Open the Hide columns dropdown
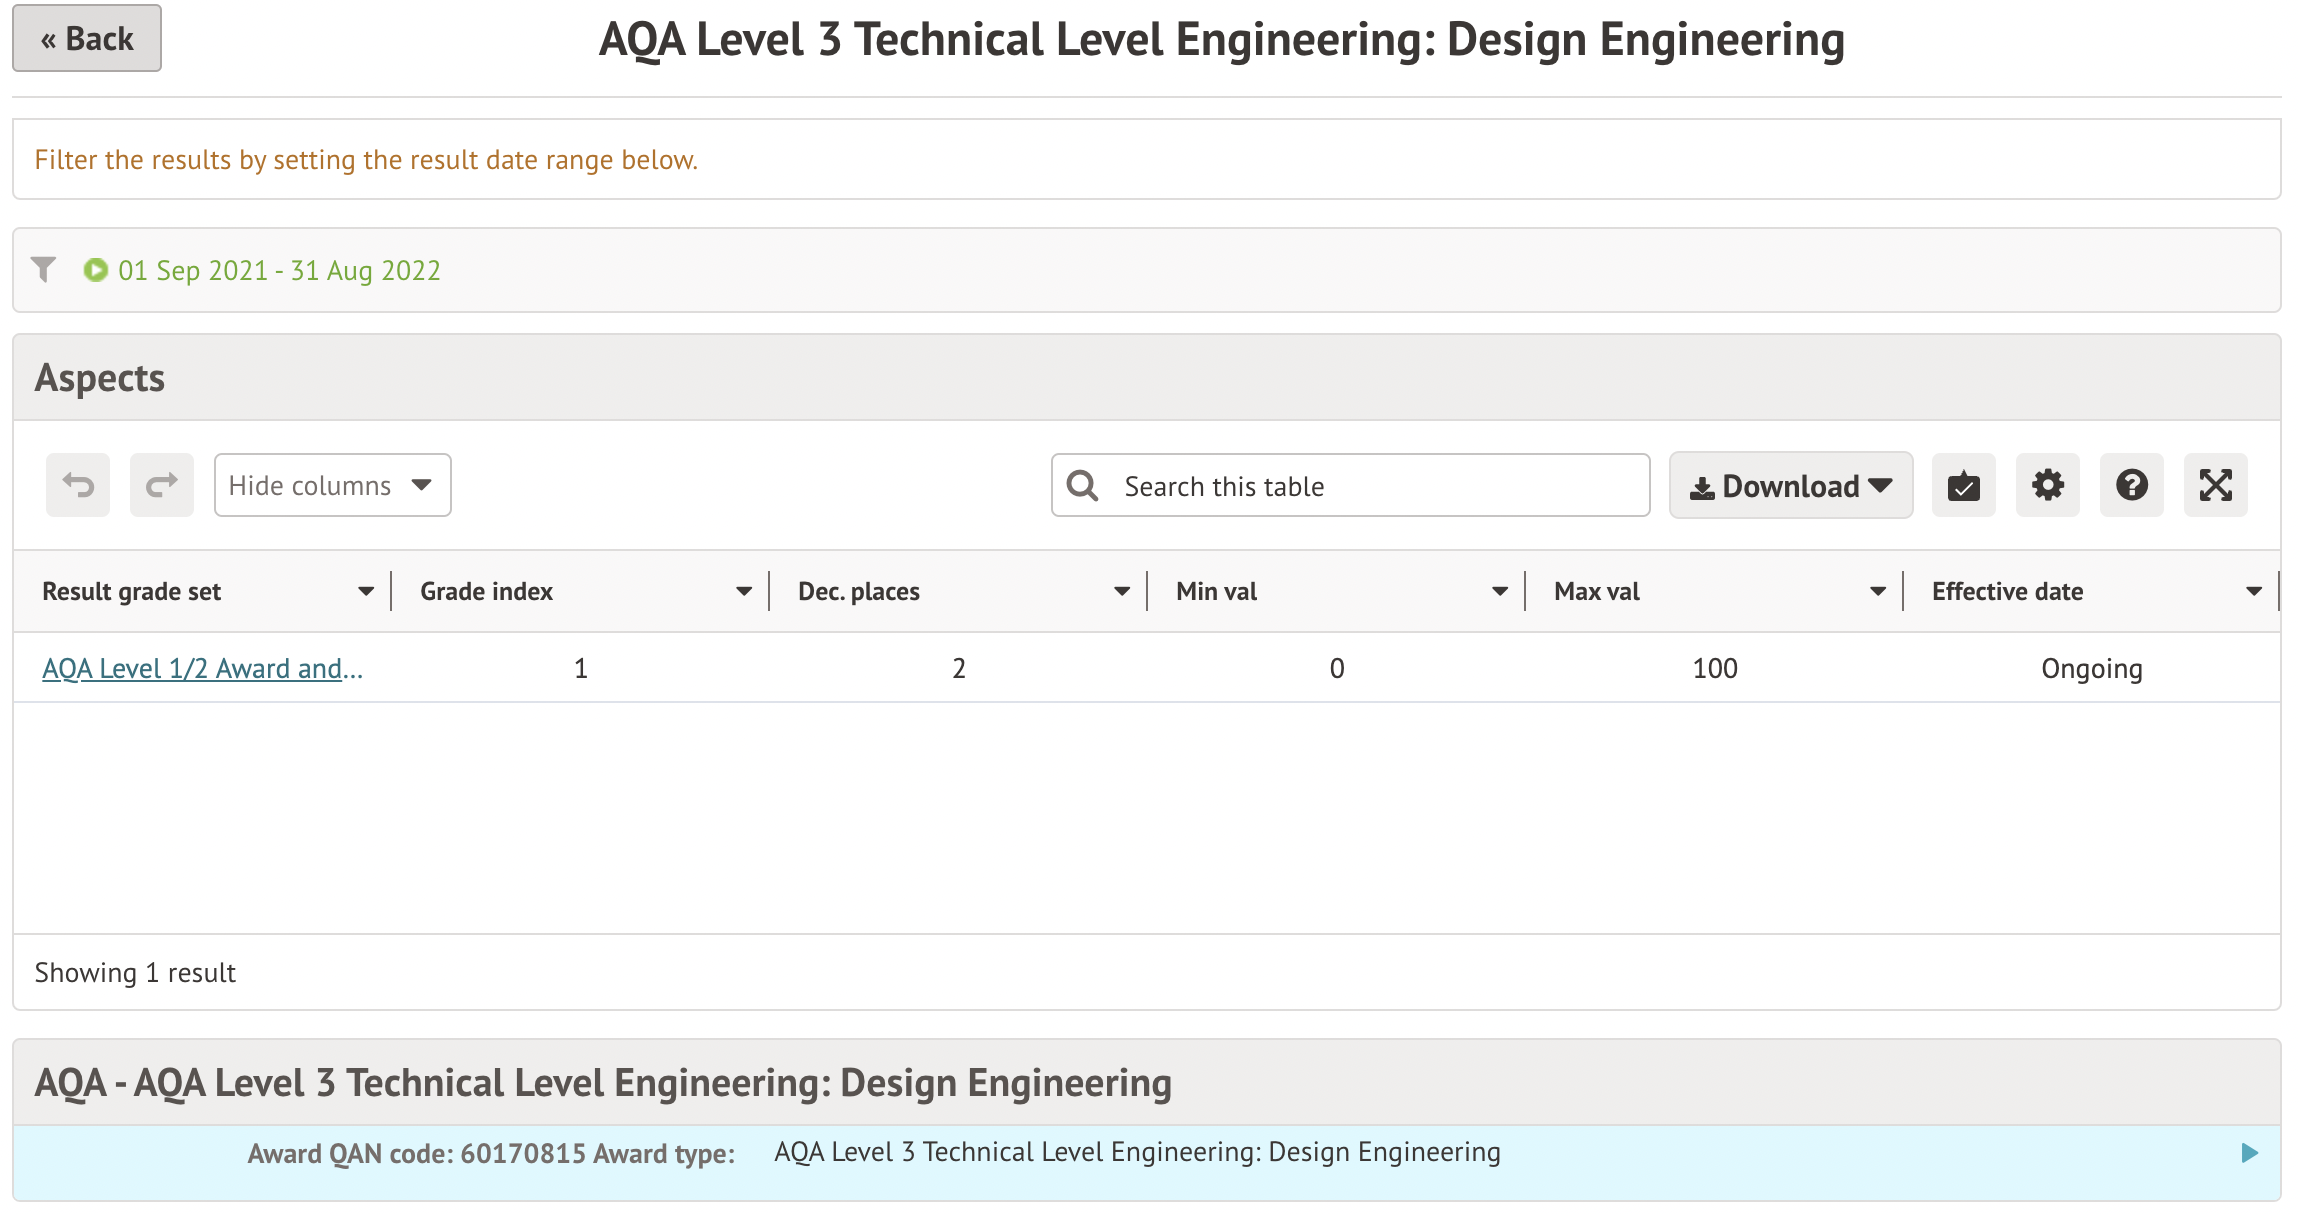Screen dimensions: 2298x1214 click(332, 486)
